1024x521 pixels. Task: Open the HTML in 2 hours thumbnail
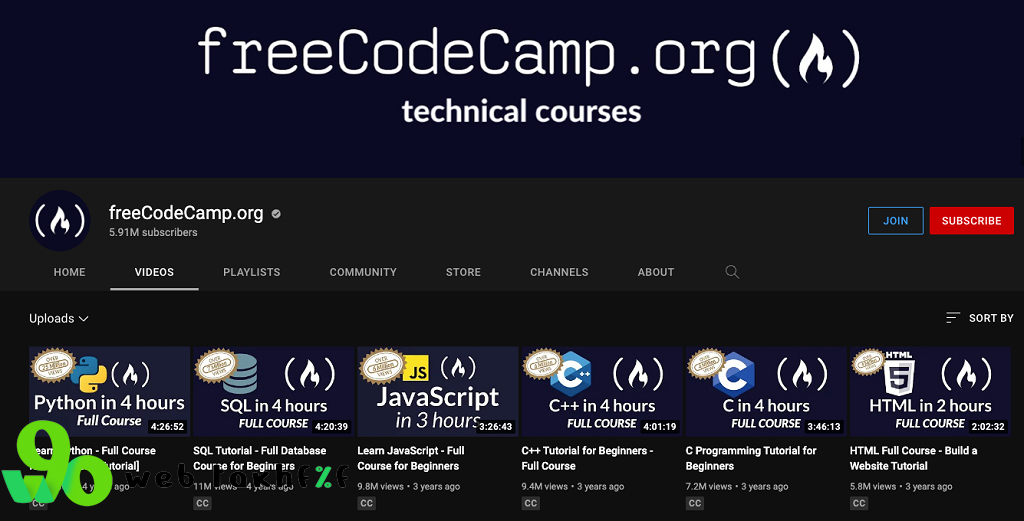[930, 391]
